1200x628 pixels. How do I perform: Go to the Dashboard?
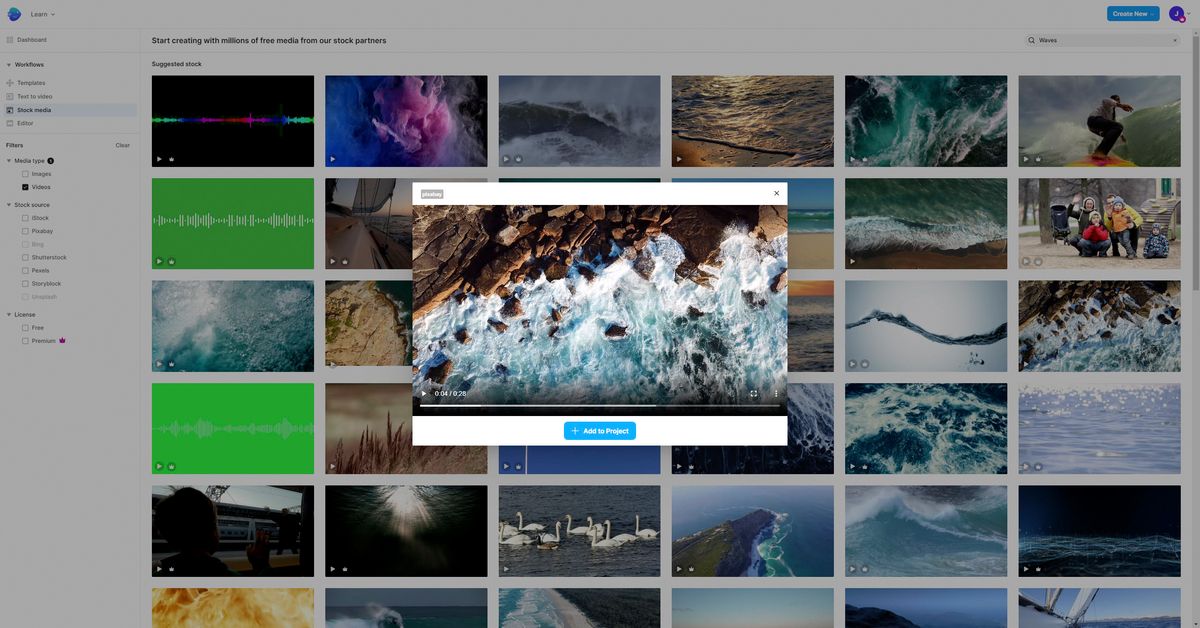(x=31, y=39)
